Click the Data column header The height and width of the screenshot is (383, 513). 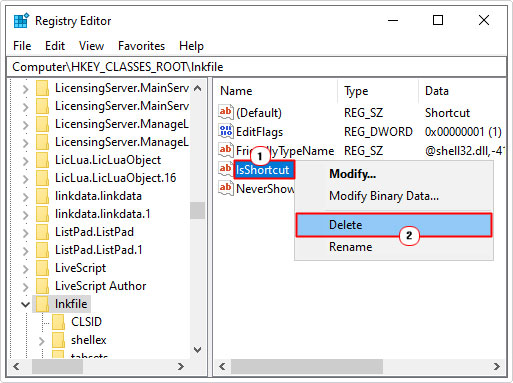462,91
